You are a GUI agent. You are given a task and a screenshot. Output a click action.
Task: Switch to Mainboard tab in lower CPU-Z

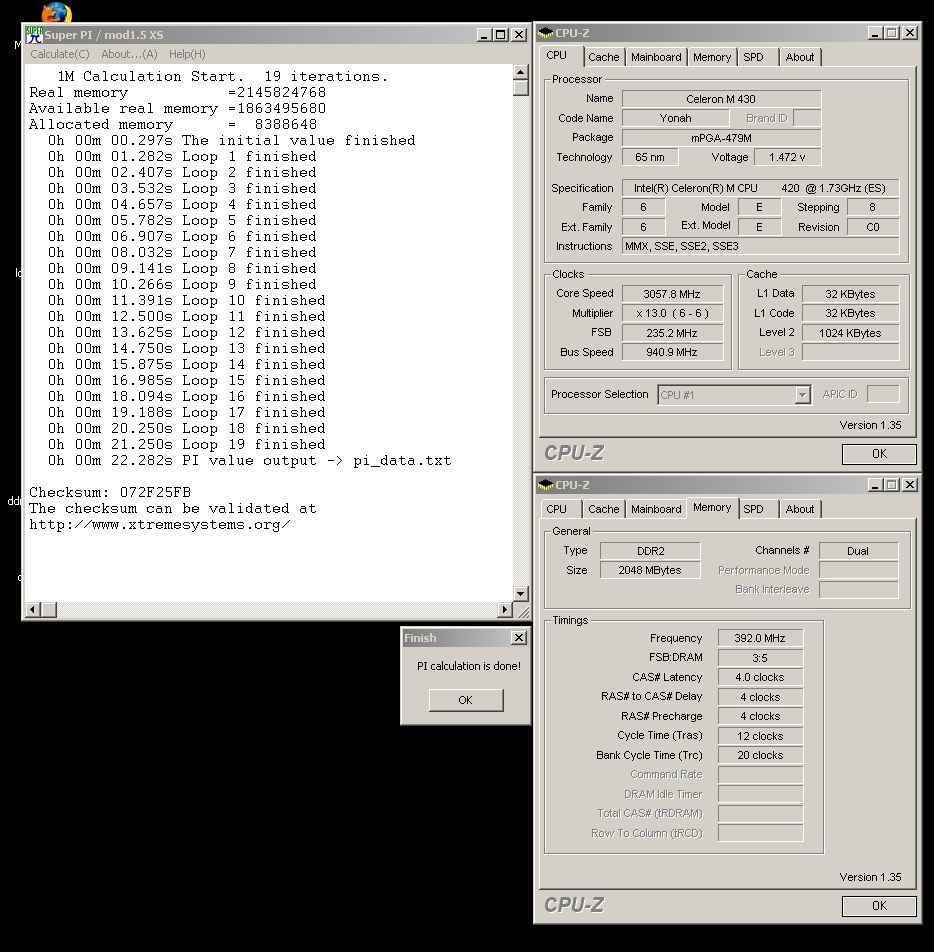pyautogui.click(x=656, y=509)
